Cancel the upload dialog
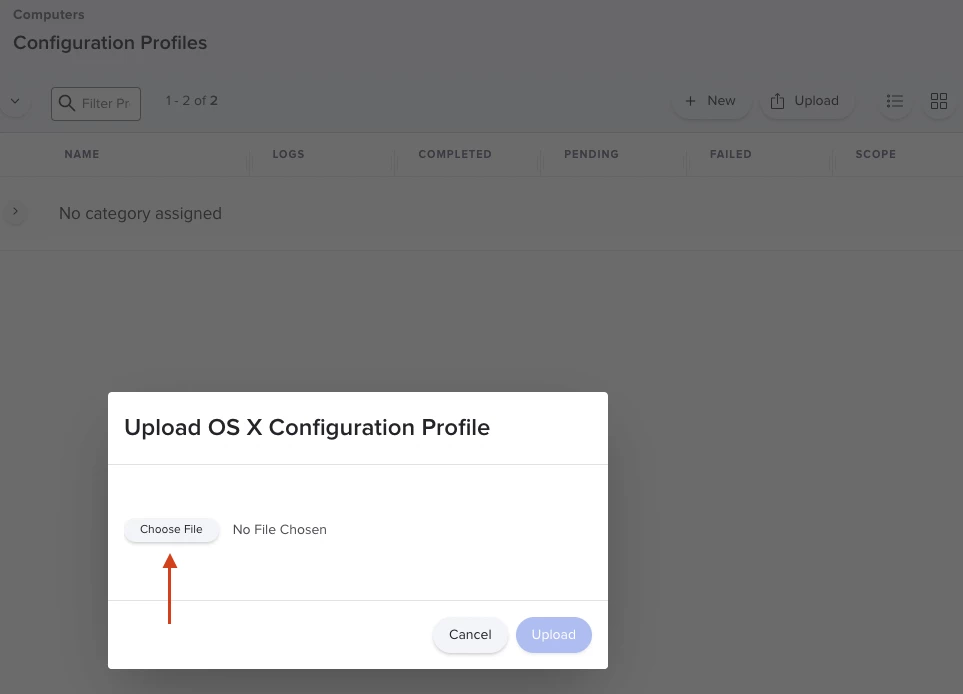The image size is (963, 694). (x=470, y=634)
